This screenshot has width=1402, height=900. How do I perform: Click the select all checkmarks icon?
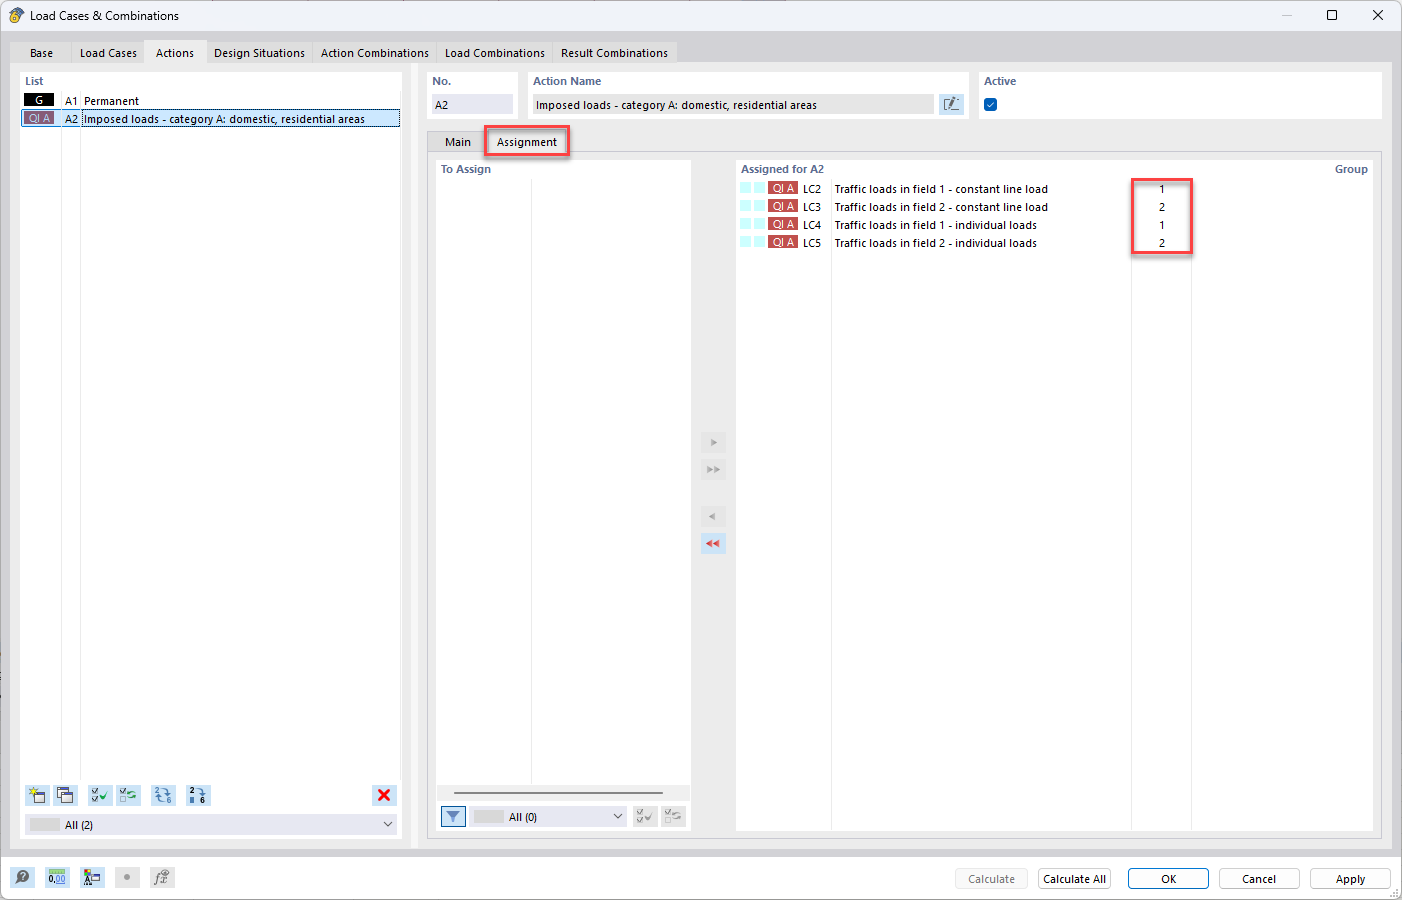(100, 796)
